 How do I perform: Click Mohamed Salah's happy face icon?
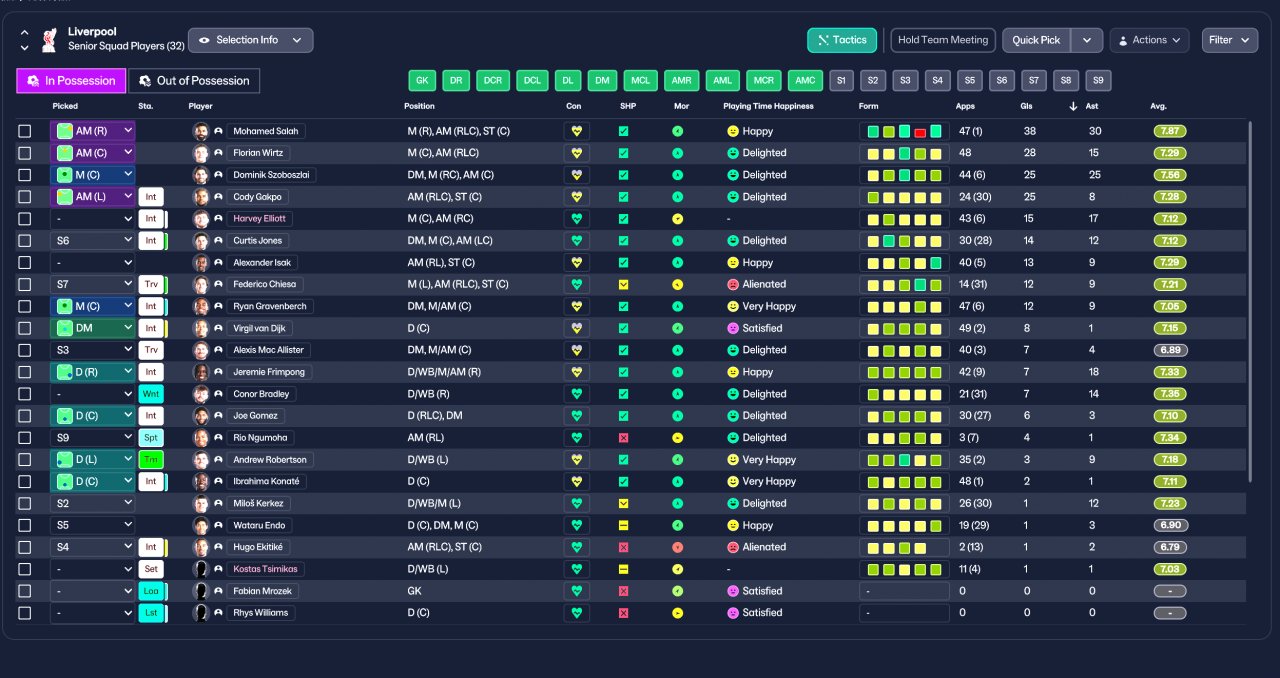pos(732,131)
